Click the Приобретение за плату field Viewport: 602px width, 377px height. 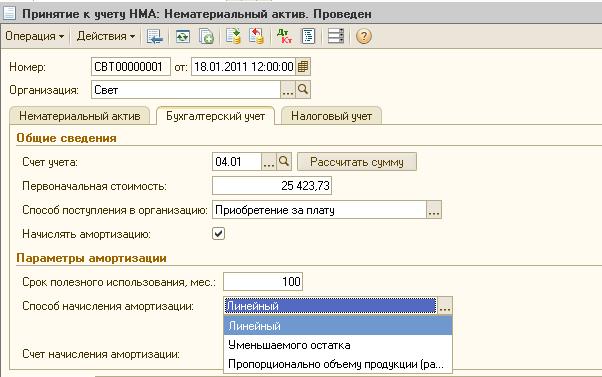pos(319,210)
